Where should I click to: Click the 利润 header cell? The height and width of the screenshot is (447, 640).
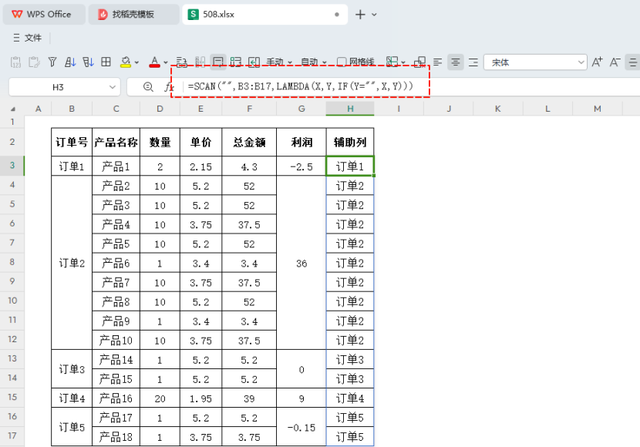pyautogui.click(x=302, y=142)
